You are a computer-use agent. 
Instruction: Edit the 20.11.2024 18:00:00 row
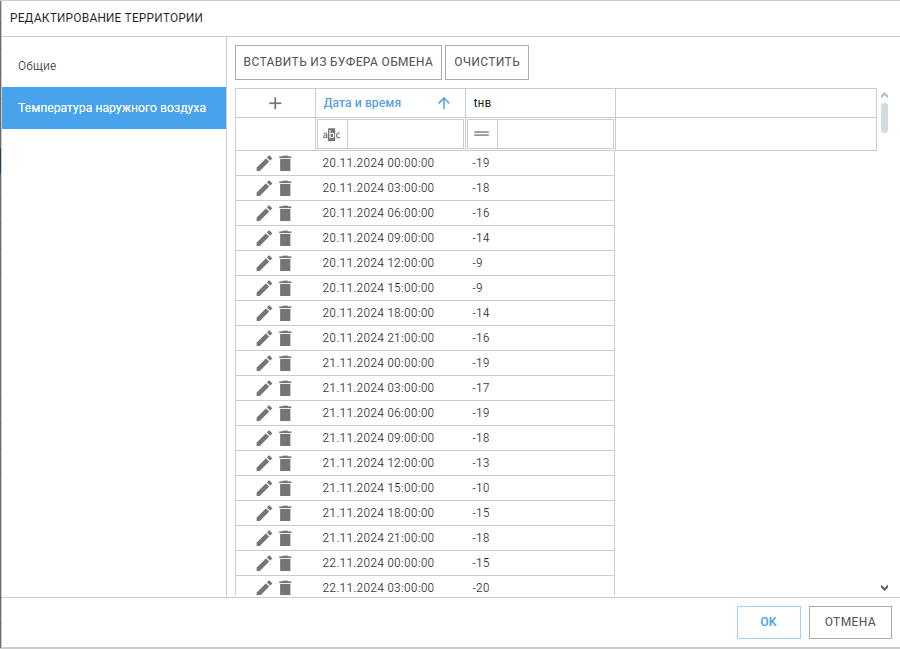pos(264,313)
